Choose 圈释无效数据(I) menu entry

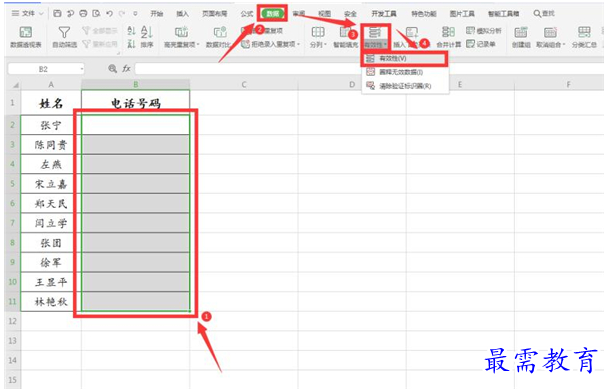coord(404,72)
